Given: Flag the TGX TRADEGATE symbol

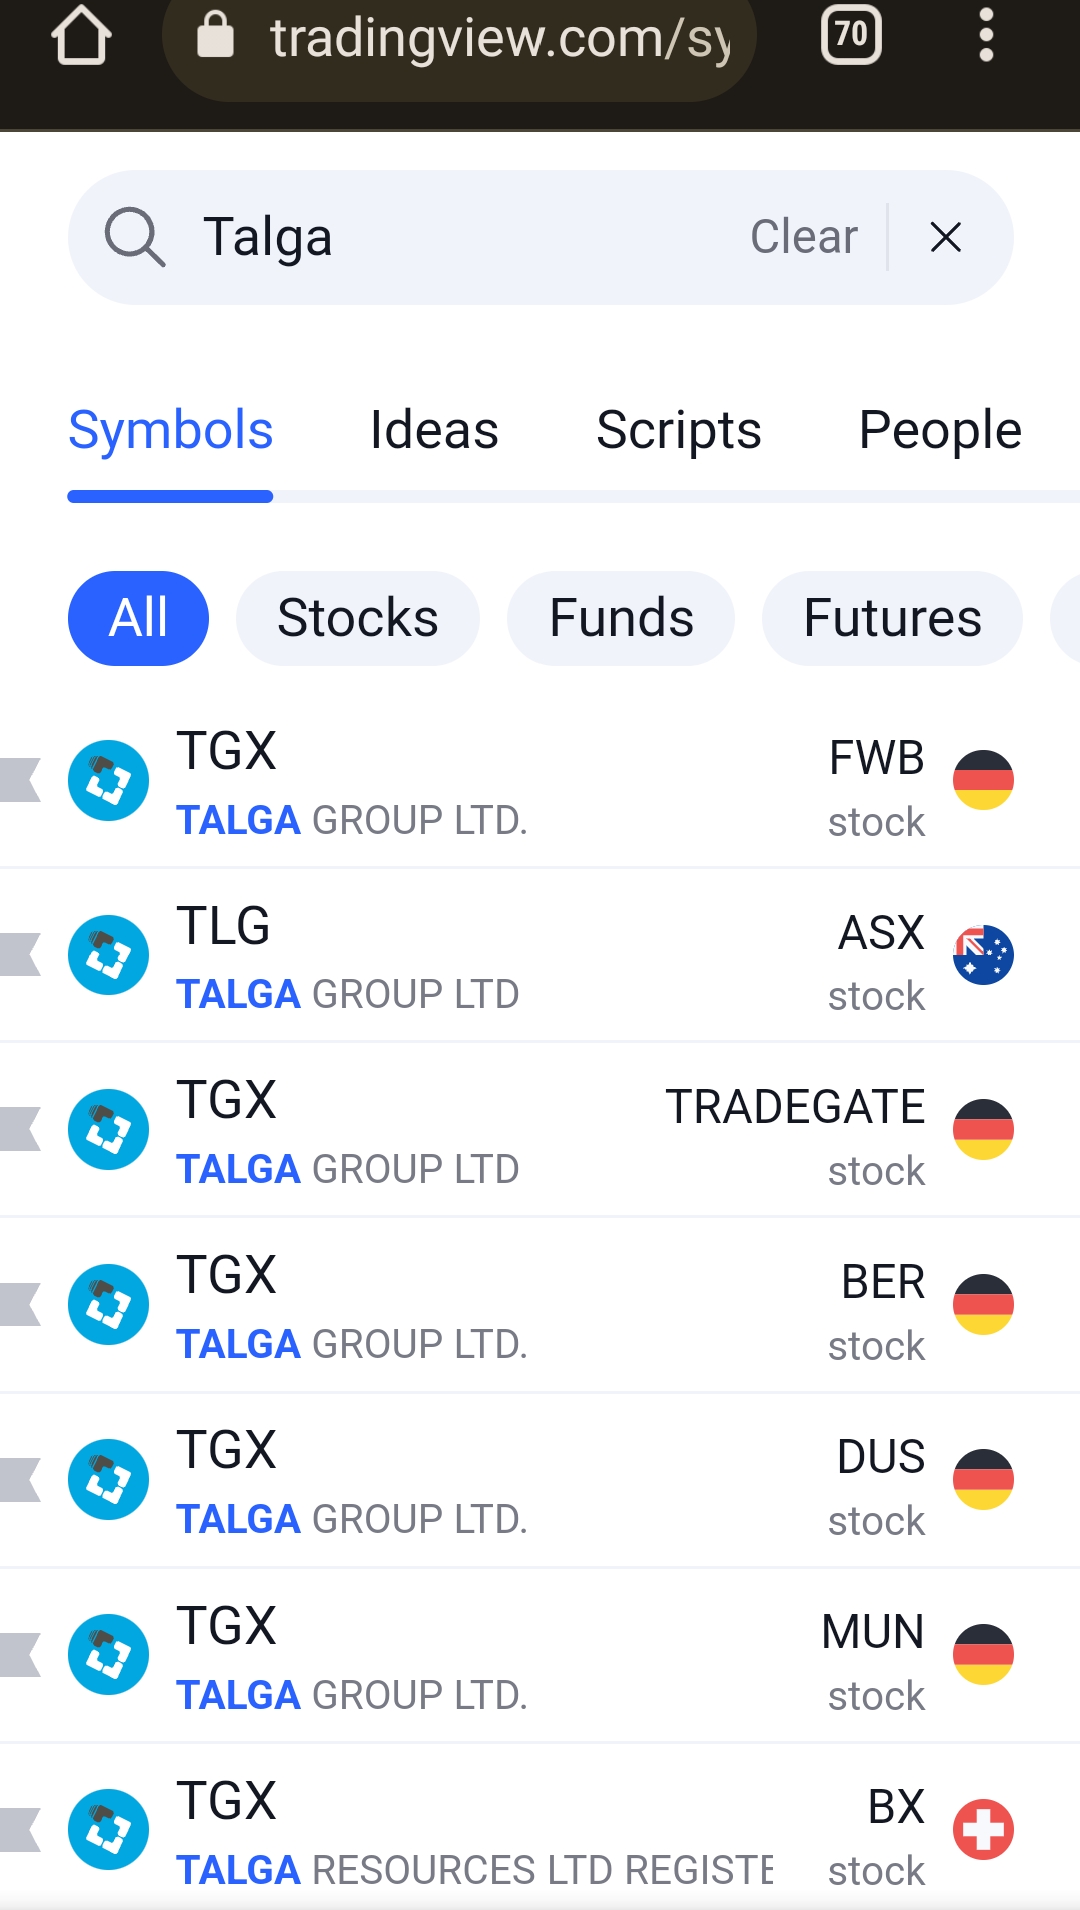Looking at the screenshot, I should (20, 1130).
